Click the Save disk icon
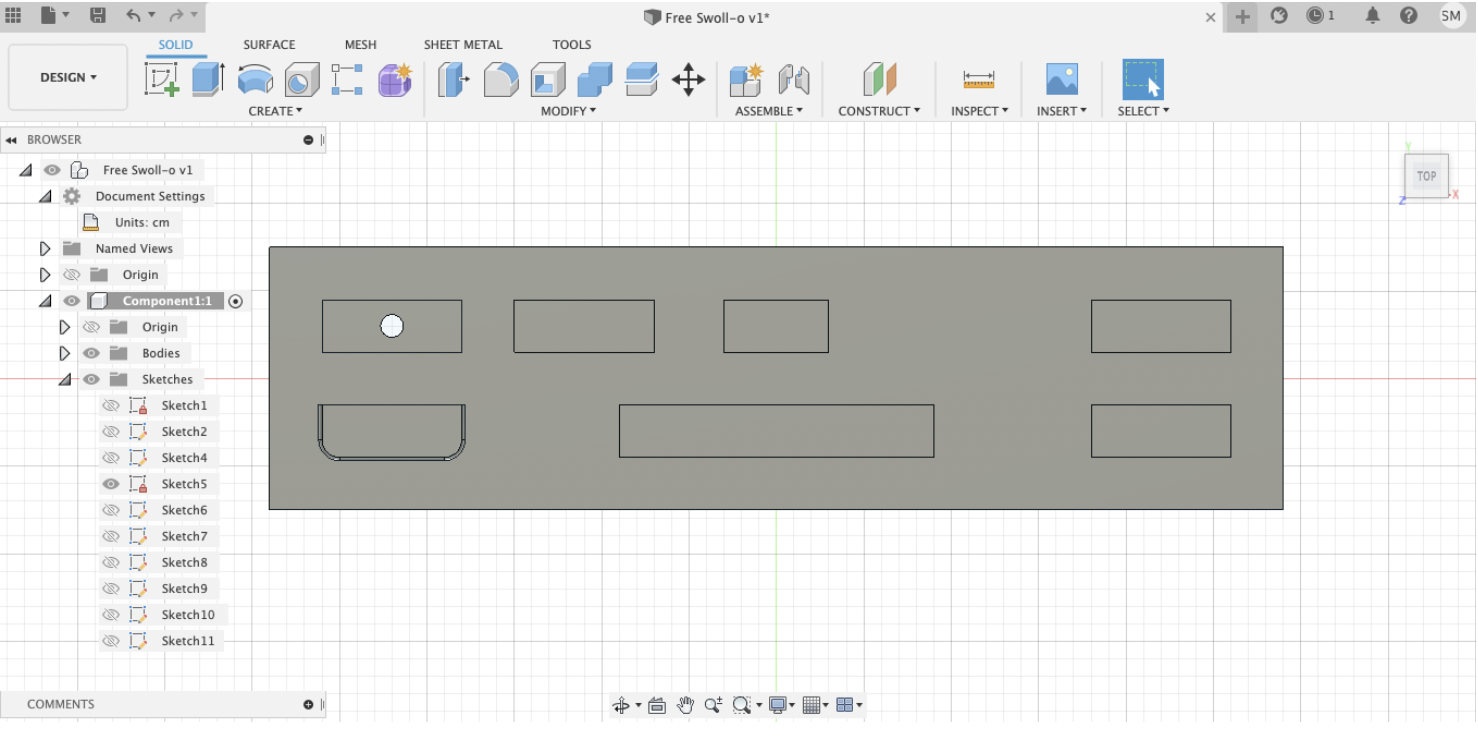 click(x=98, y=16)
